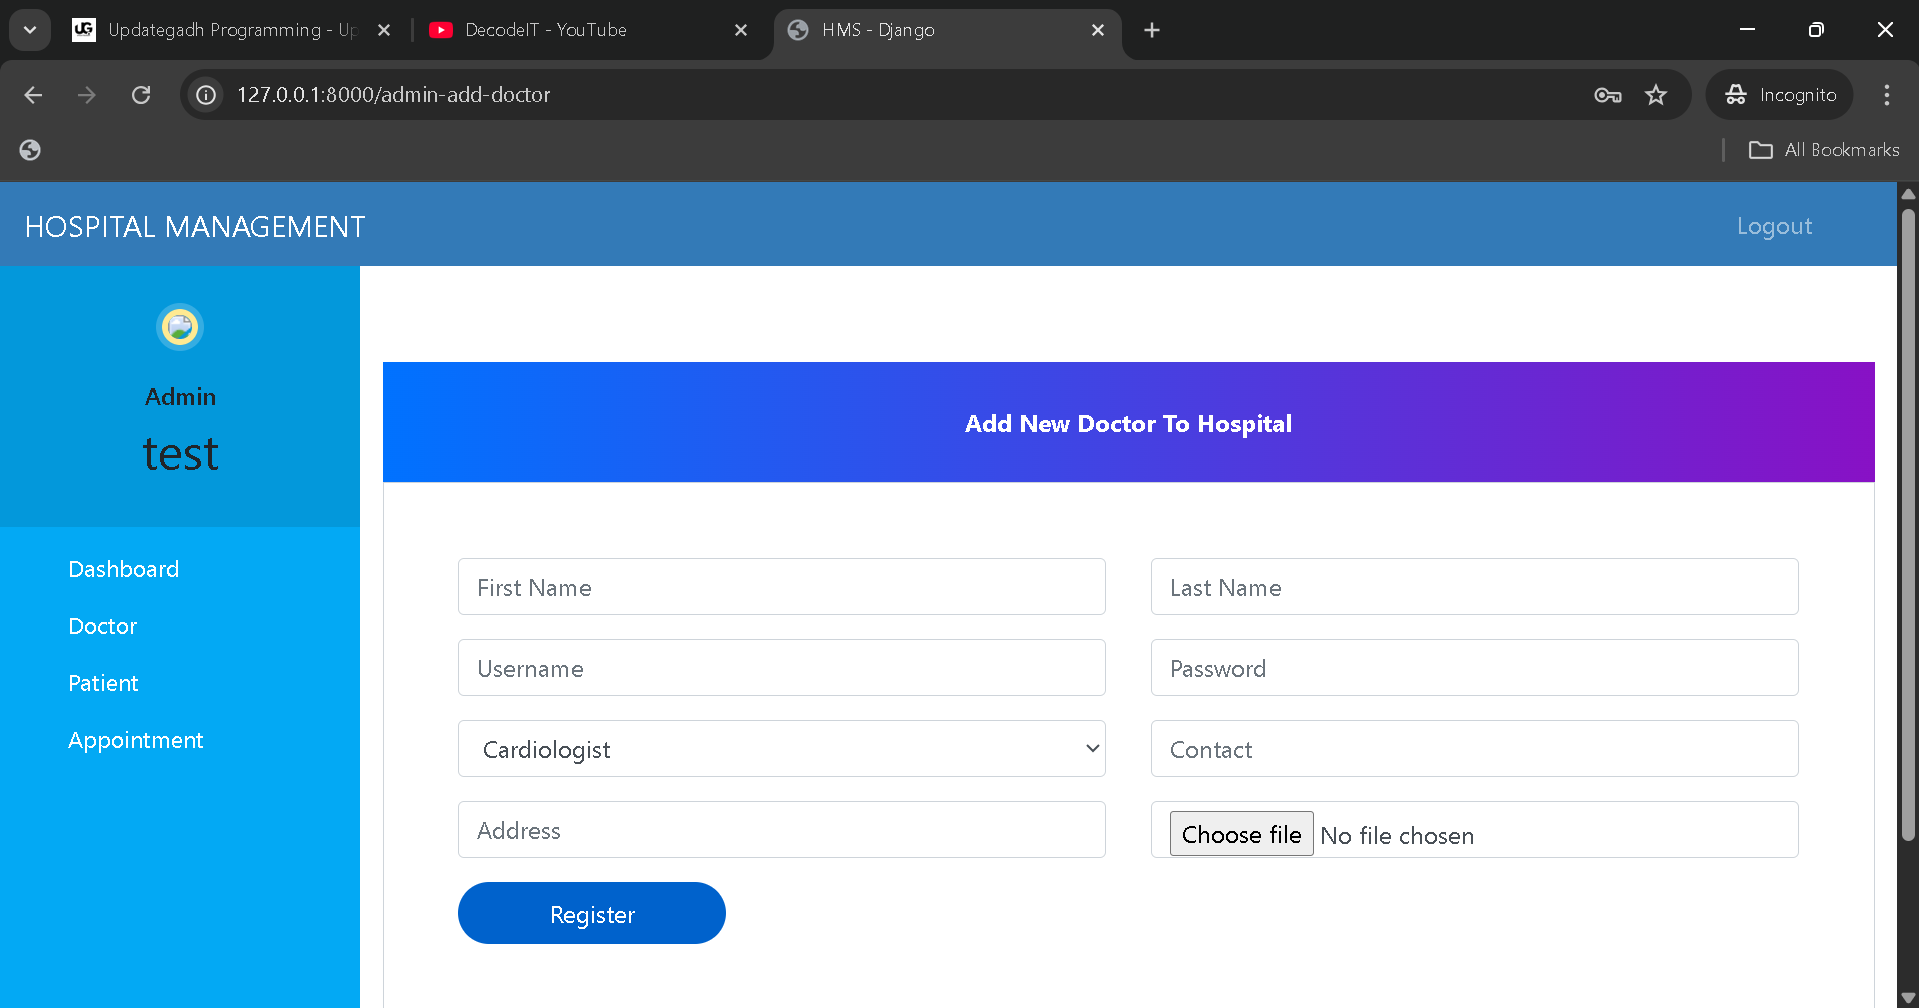
Task: Open a new browser tab
Action: pos(1152,30)
